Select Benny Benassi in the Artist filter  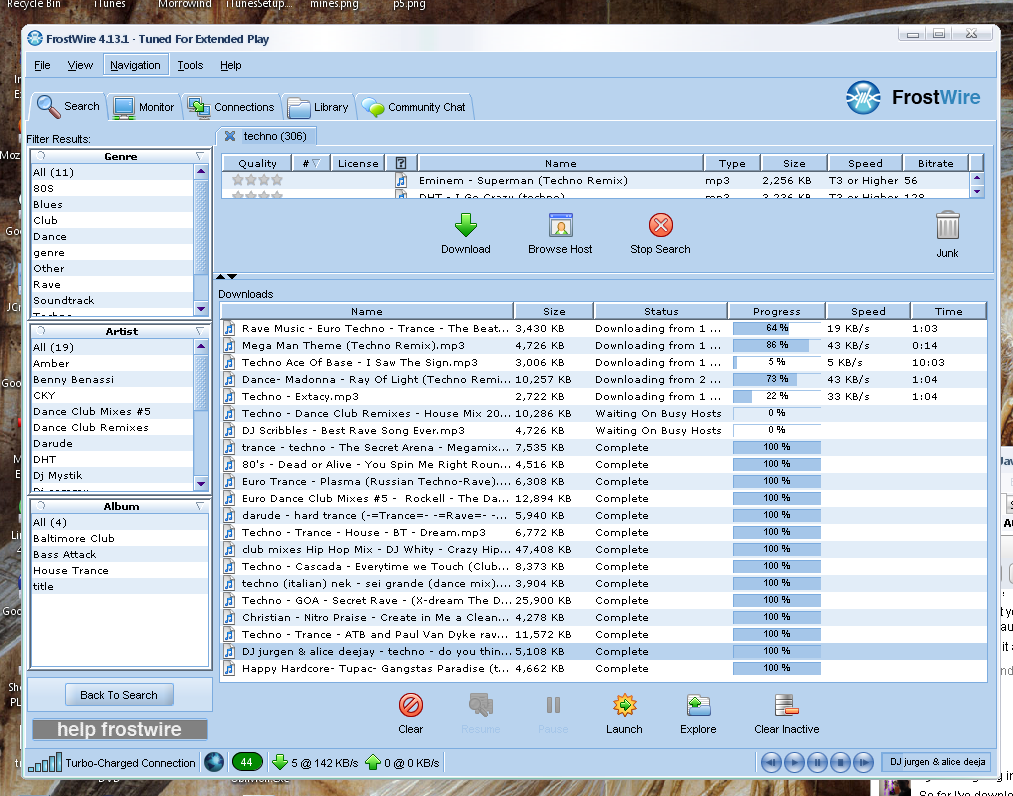point(112,380)
